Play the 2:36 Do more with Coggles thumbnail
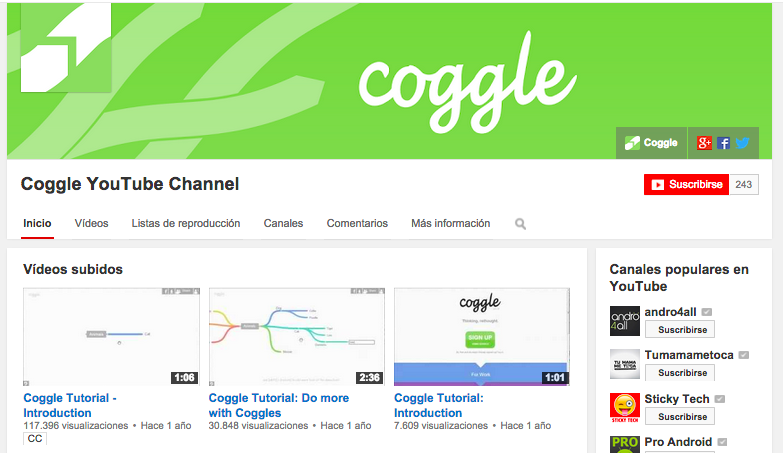 297,337
